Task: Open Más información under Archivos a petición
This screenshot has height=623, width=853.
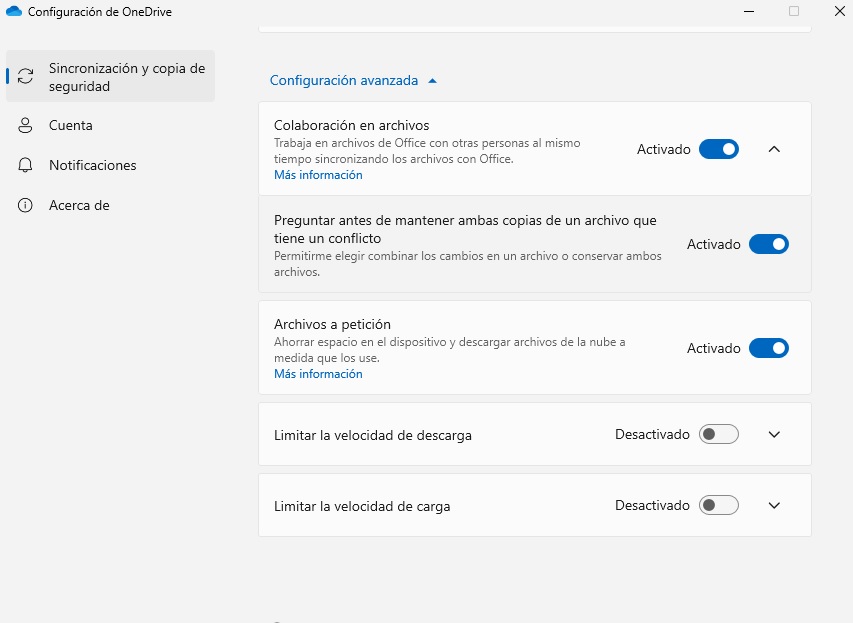Action: pos(318,374)
